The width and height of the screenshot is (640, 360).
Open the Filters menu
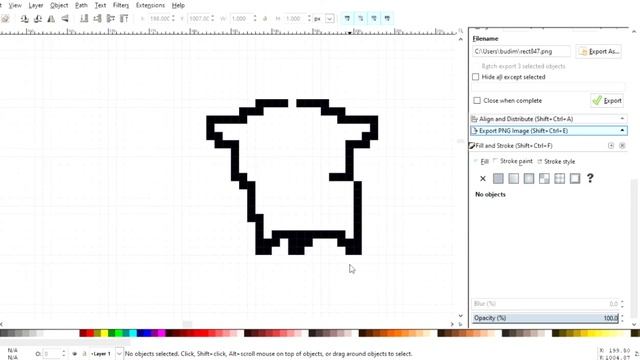(x=121, y=5)
